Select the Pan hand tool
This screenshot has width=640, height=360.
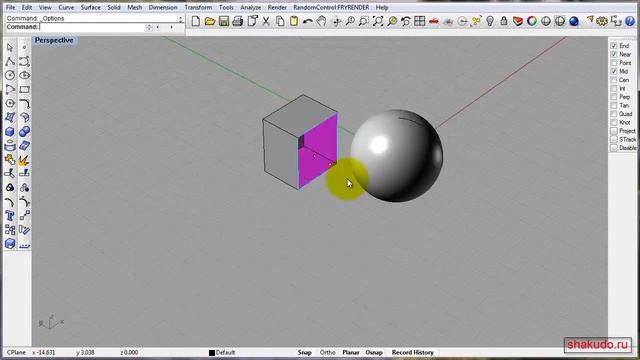point(322,21)
